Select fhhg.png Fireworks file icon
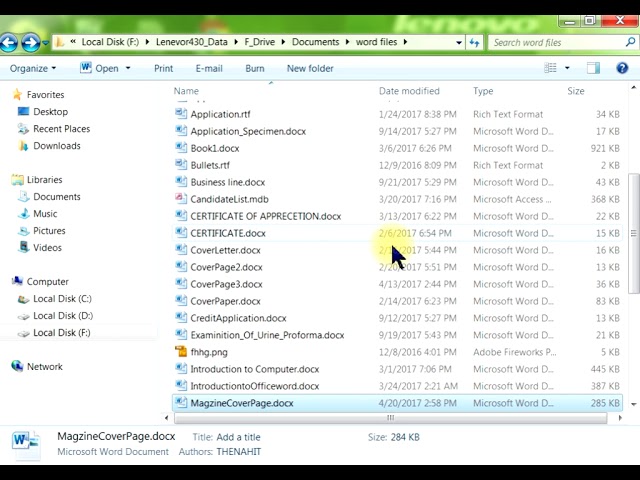640x480 pixels. click(181, 351)
